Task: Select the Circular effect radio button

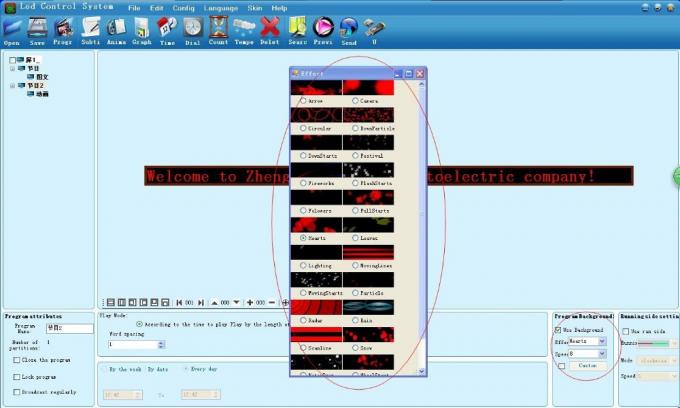Action: point(303,128)
